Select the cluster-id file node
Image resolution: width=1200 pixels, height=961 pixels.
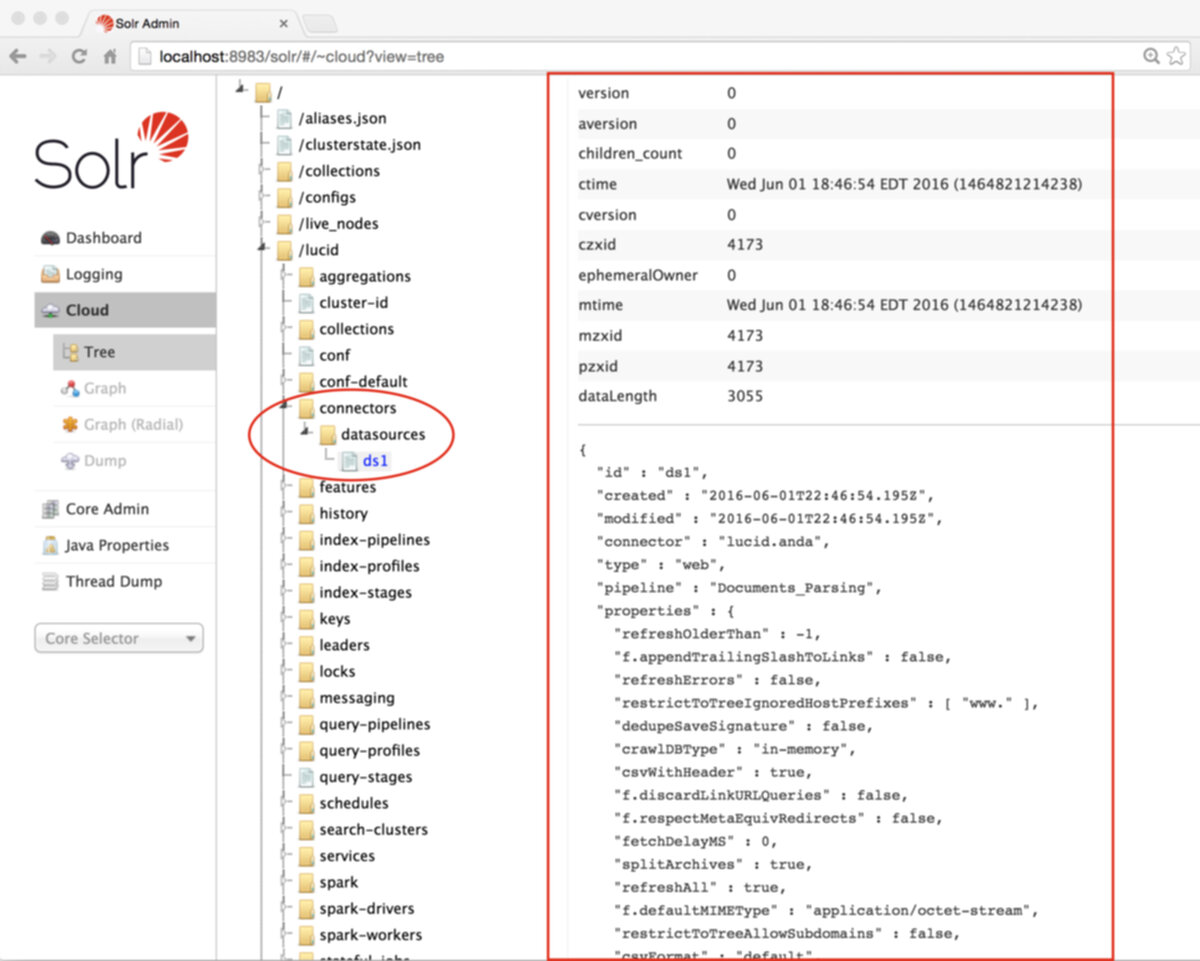click(353, 302)
